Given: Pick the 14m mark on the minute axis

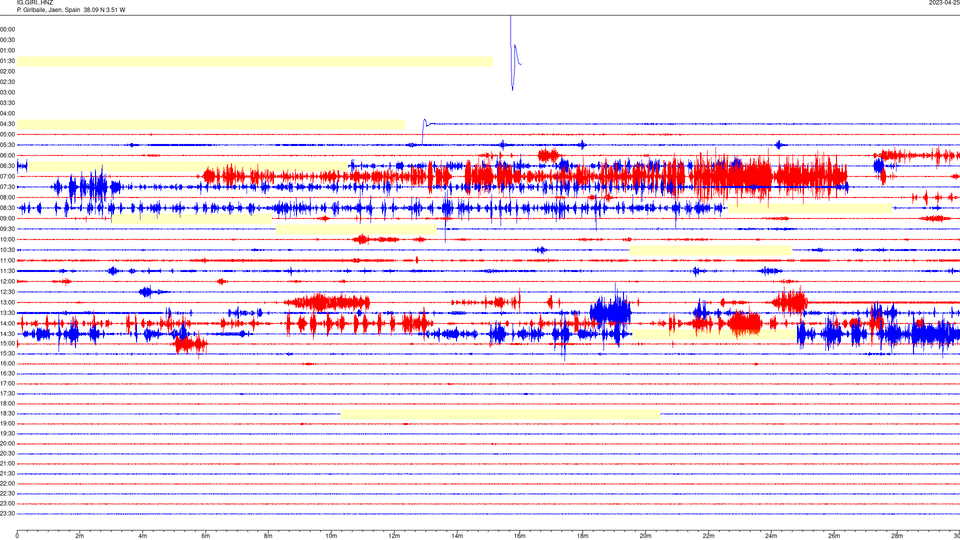Looking at the screenshot, I should pos(457,536).
